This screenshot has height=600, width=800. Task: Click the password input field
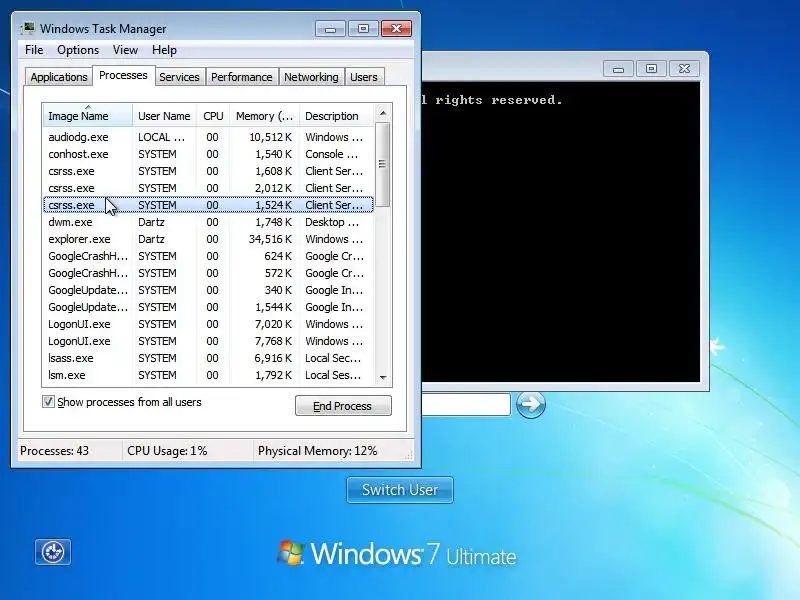[x=466, y=405]
